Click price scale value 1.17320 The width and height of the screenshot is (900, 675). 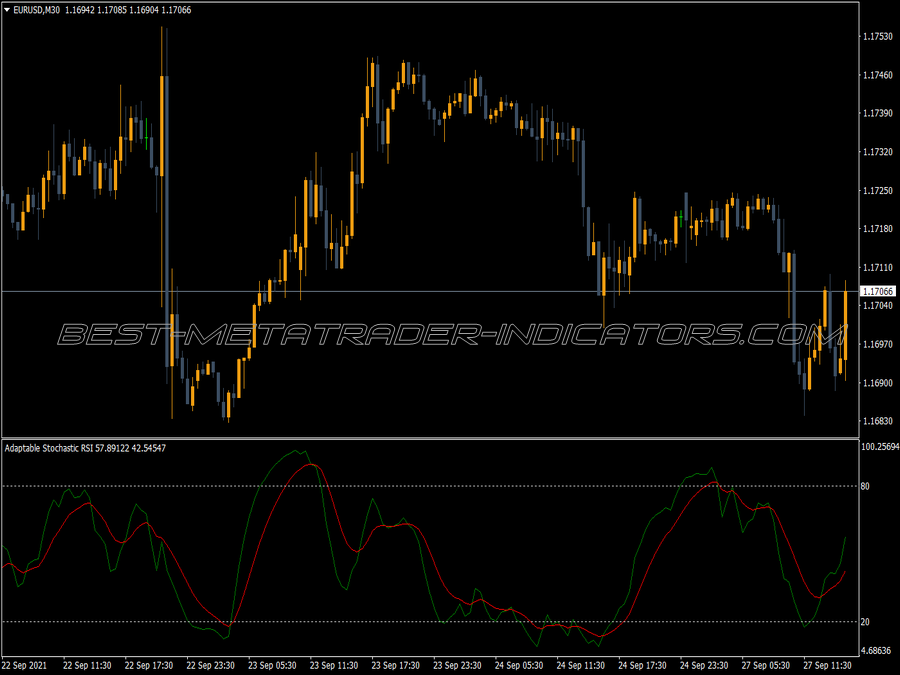[878, 152]
